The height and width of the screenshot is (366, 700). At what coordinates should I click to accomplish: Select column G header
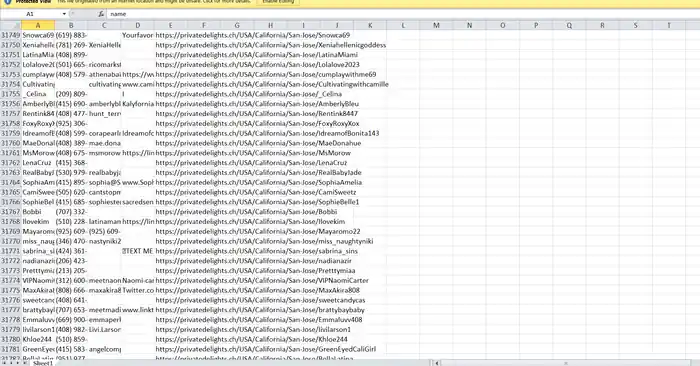(237, 25)
